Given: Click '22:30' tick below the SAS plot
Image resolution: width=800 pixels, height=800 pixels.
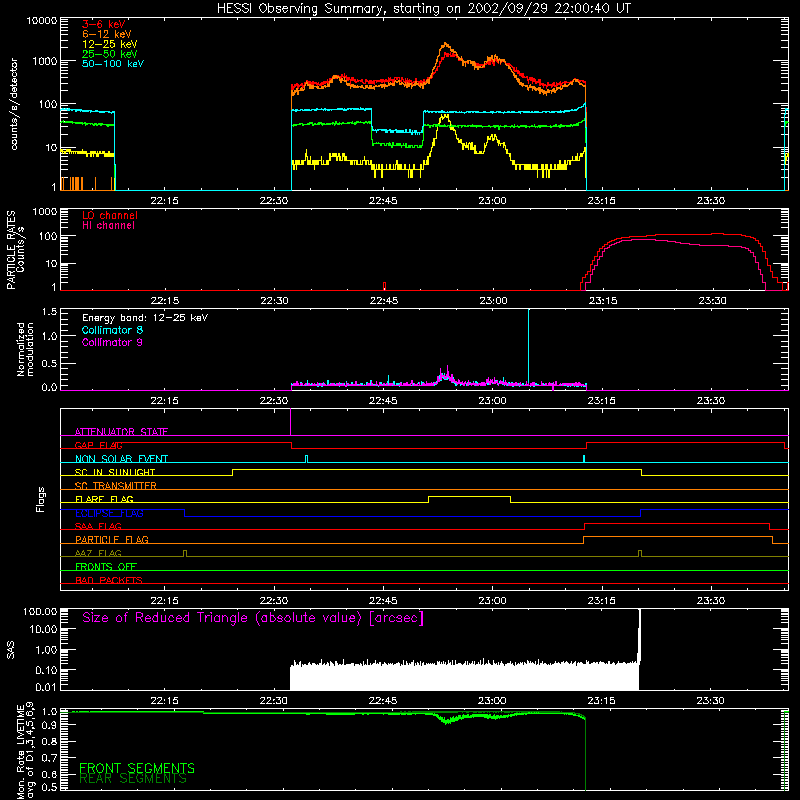Looking at the screenshot, I should (x=273, y=701).
